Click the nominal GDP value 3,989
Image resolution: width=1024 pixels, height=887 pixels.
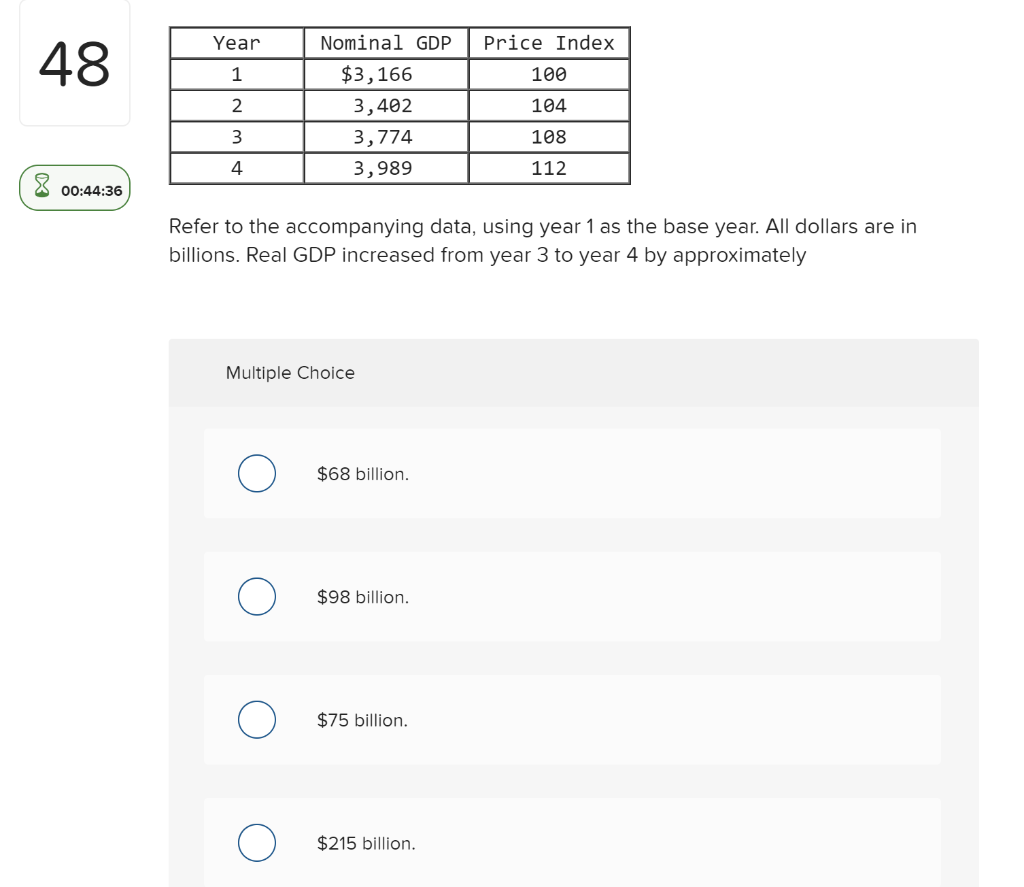tap(385, 168)
